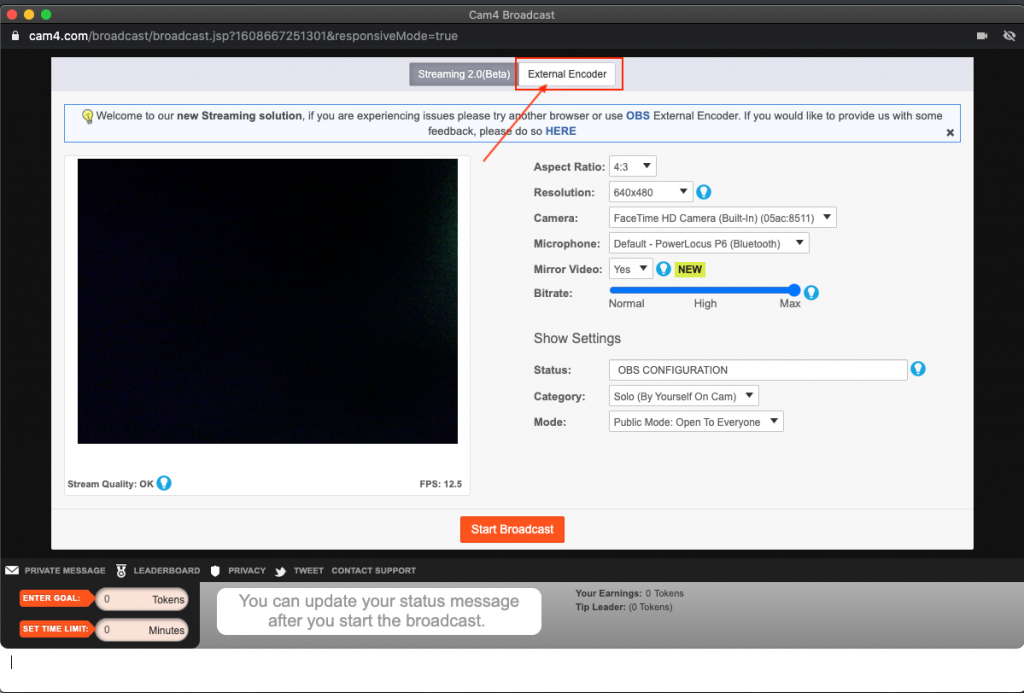
Task: Click the Status field help lightbulb icon
Action: [918, 369]
